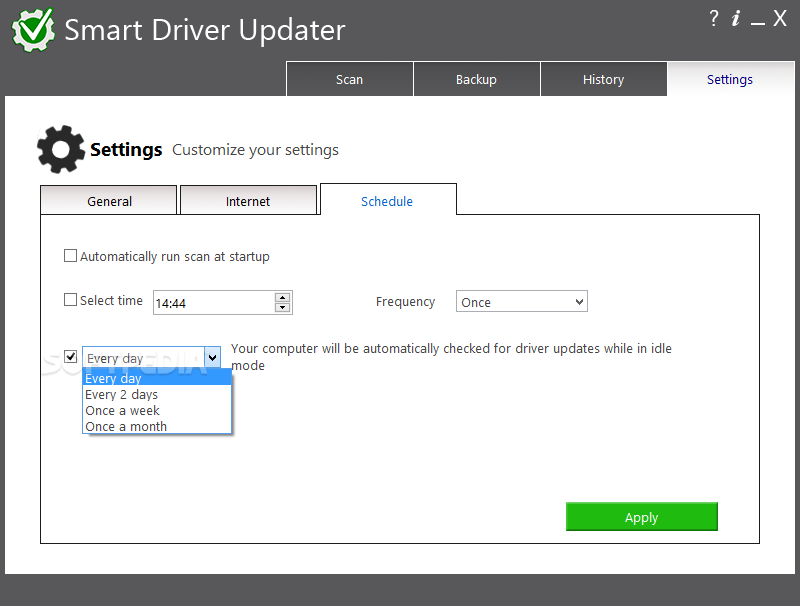
Task: Click the idle mode description text
Action: [x=451, y=357]
